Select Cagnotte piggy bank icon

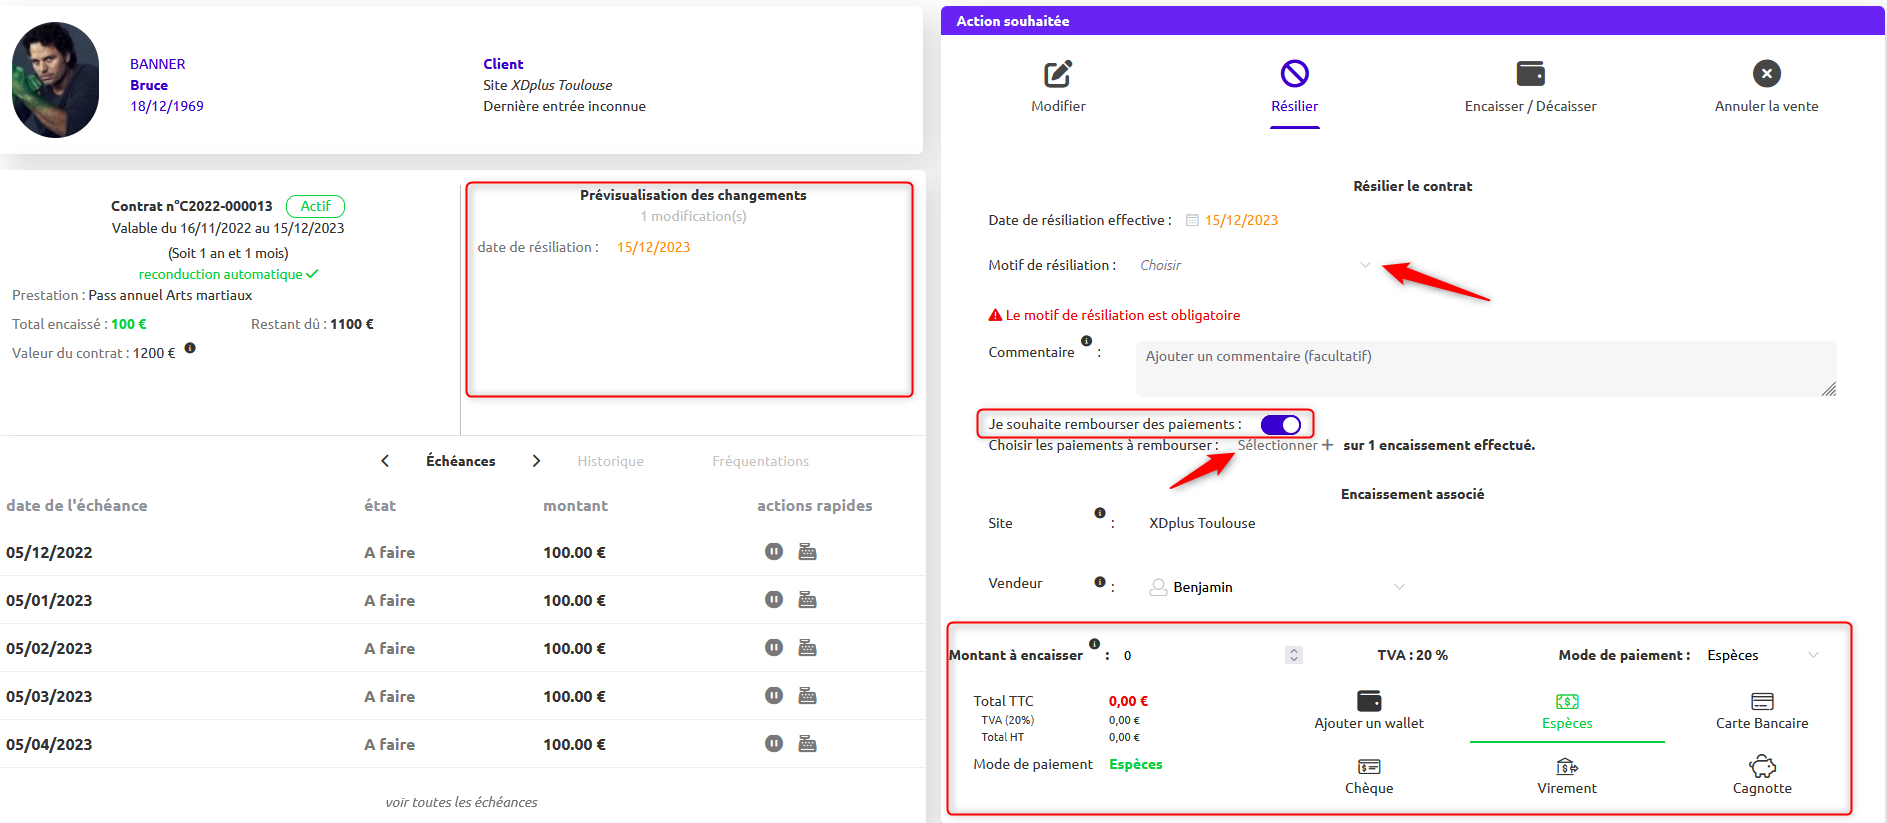click(1762, 767)
